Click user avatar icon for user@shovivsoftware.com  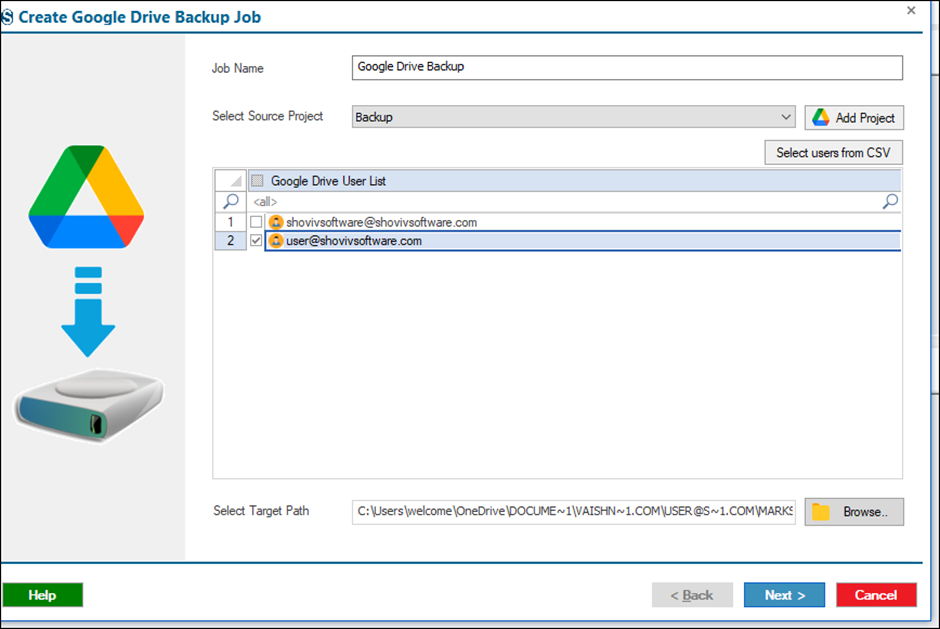pos(276,241)
